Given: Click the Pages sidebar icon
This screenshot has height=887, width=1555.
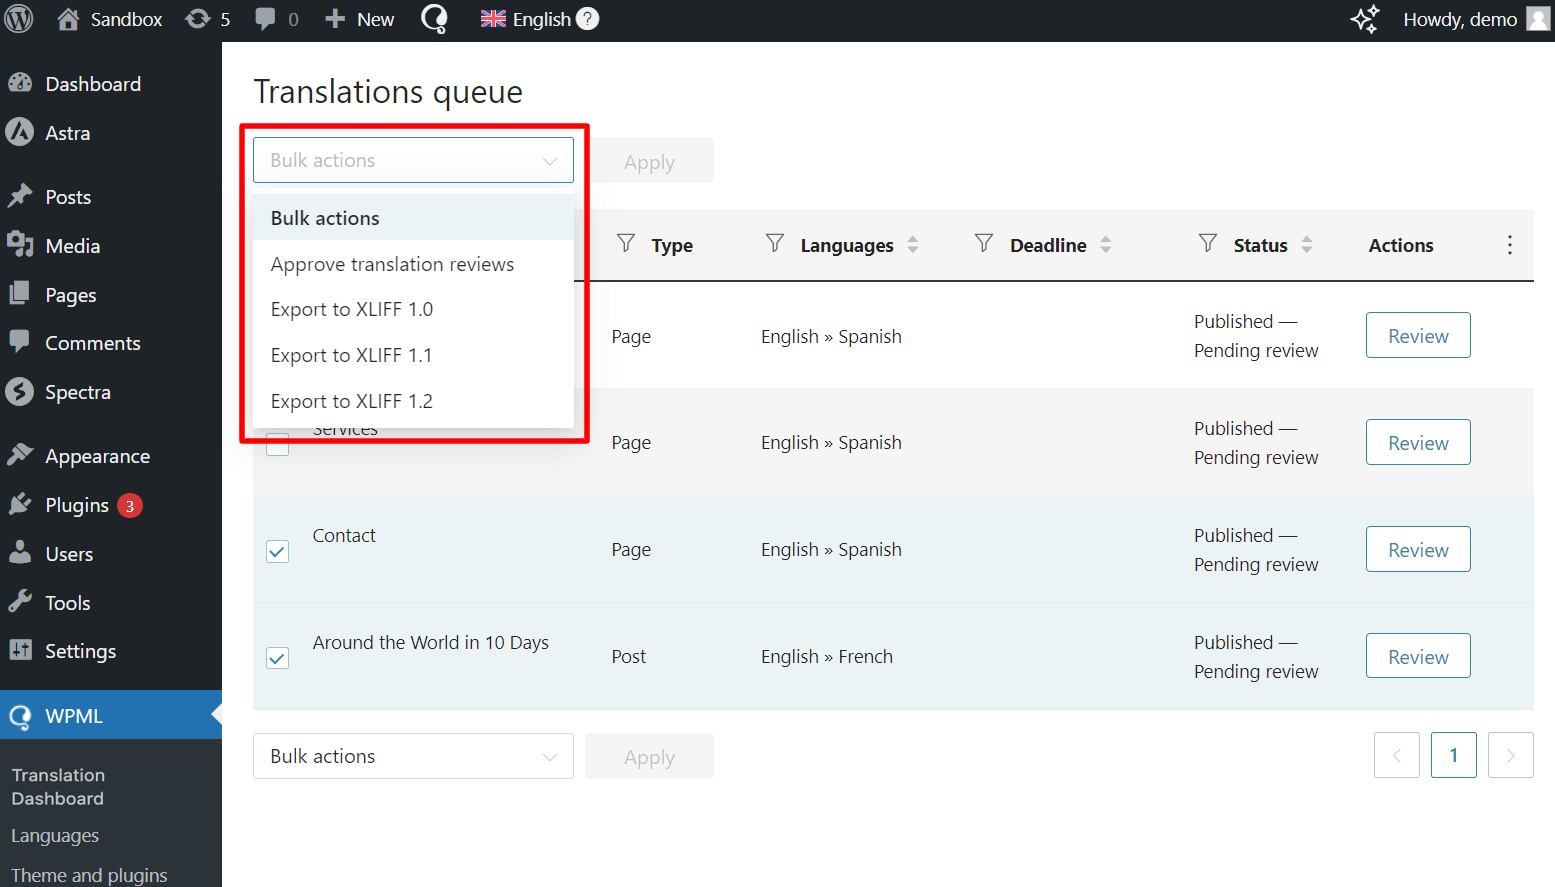Looking at the screenshot, I should click(20, 294).
